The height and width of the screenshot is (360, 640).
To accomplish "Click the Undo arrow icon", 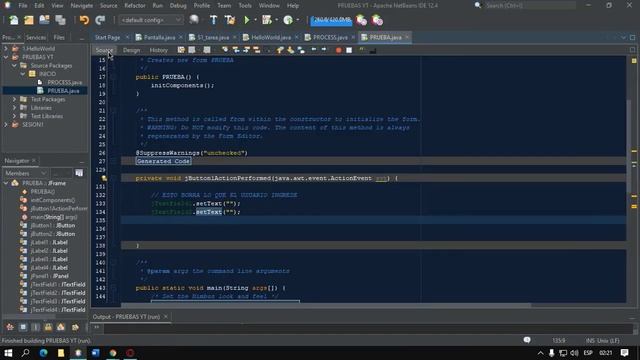I will click(x=84, y=20).
